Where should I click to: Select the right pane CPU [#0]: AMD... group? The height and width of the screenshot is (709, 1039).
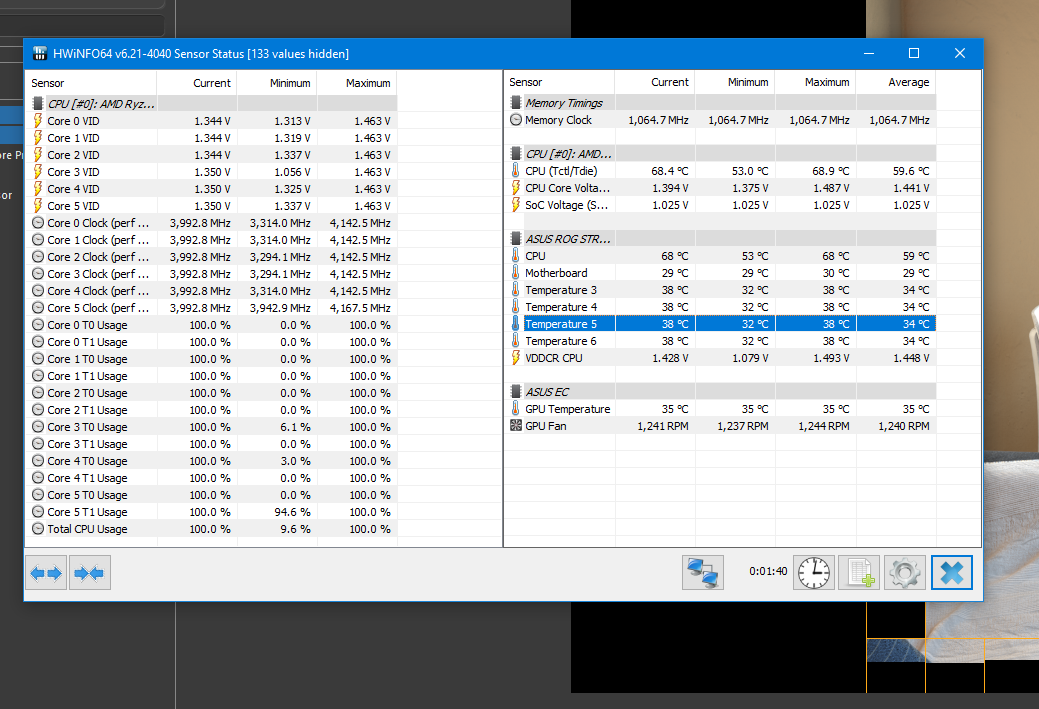tap(721, 154)
